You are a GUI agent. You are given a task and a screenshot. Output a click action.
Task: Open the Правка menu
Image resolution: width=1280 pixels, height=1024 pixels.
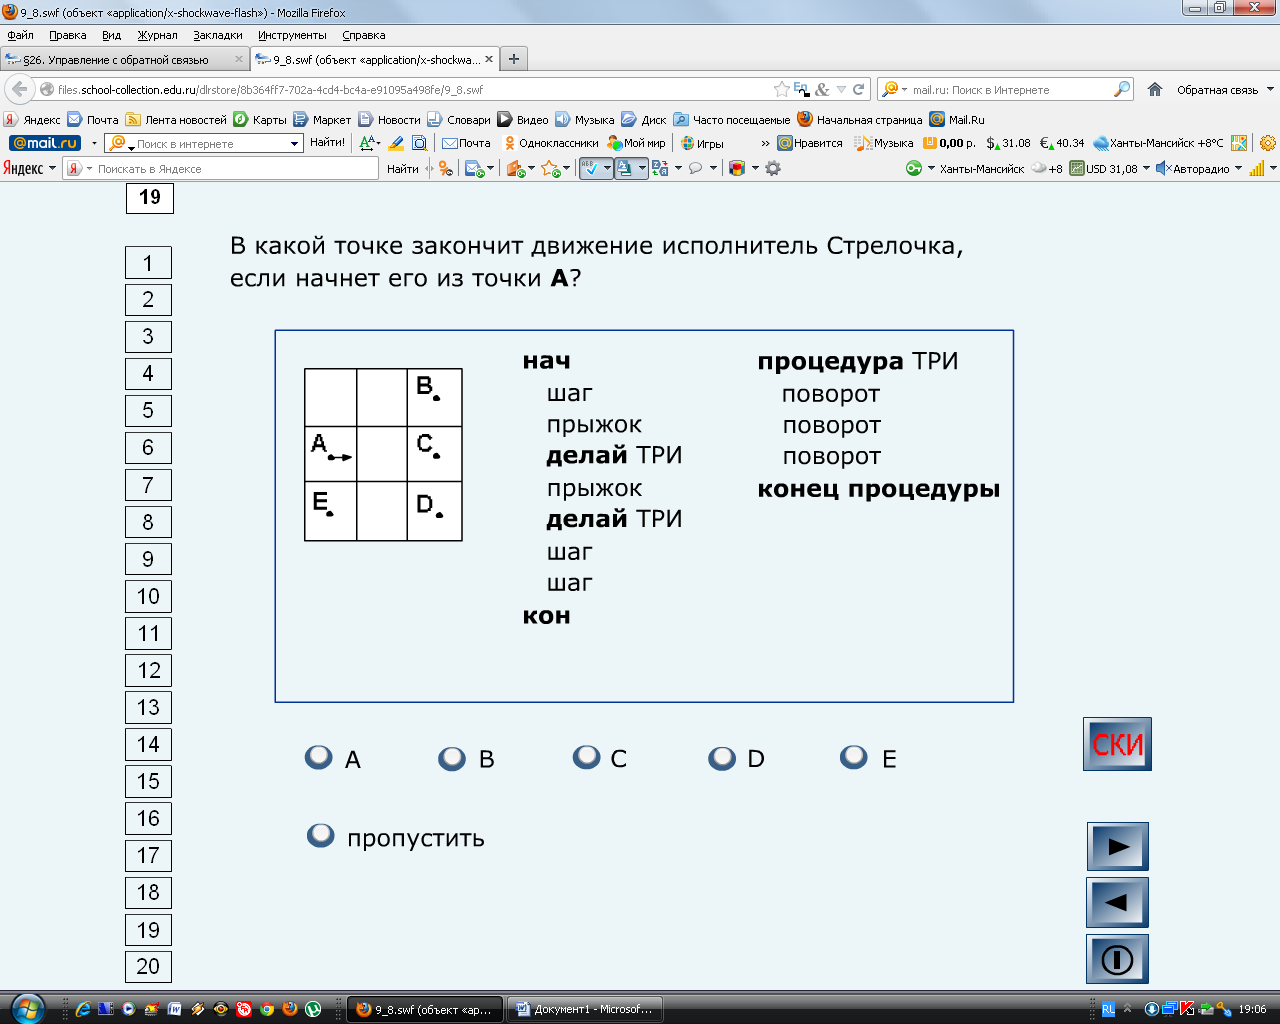tap(67, 35)
